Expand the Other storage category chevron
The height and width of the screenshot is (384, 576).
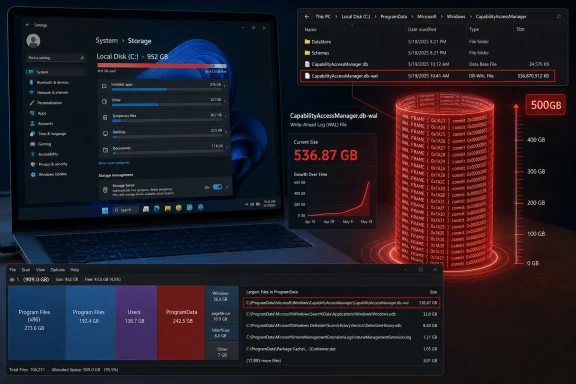point(225,101)
